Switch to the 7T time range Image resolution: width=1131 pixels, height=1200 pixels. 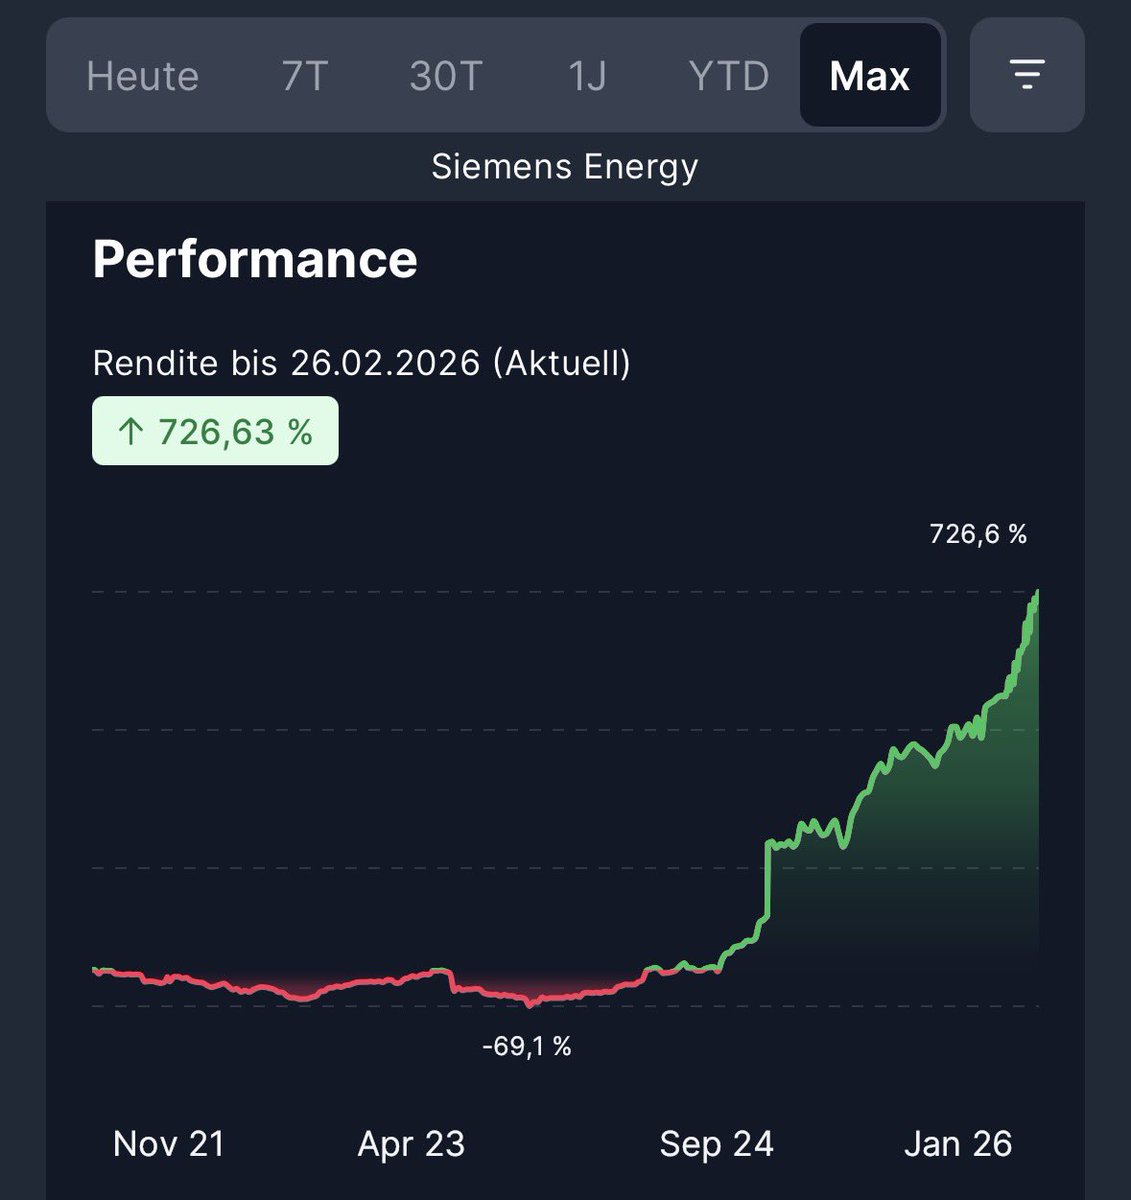click(x=305, y=76)
